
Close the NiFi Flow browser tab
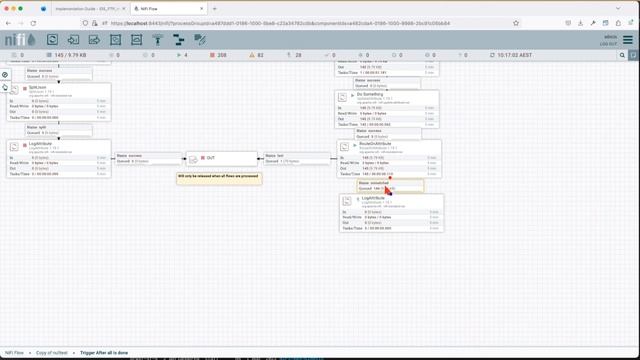pyautogui.click(x=201, y=9)
